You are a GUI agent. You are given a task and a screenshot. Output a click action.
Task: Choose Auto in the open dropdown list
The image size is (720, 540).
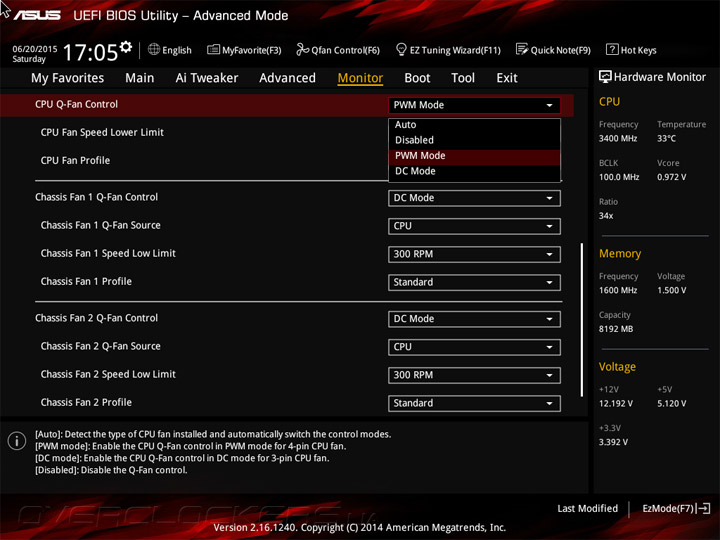point(474,125)
